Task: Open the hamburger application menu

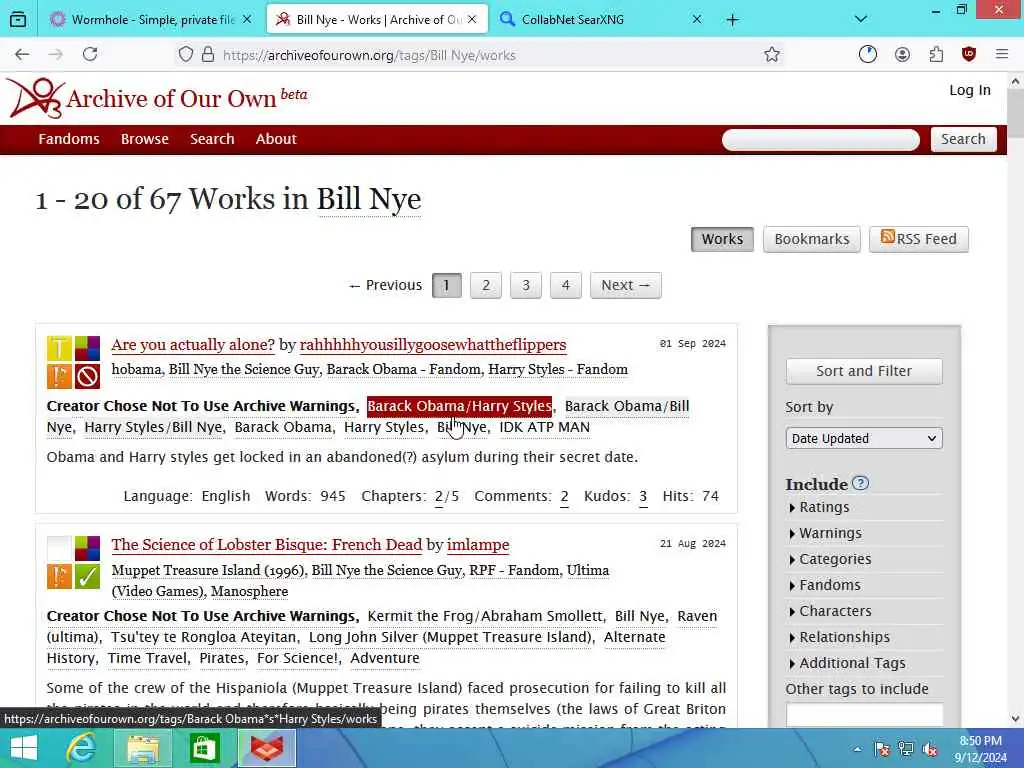Action: click(1002, 55)
